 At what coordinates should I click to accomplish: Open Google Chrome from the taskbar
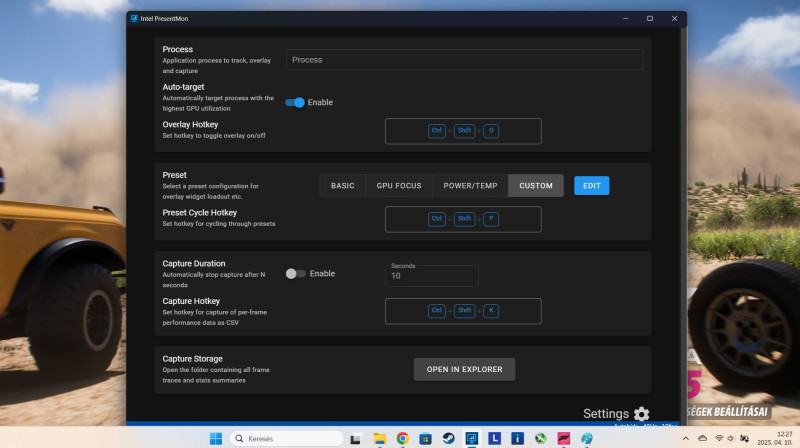[403, 438]
